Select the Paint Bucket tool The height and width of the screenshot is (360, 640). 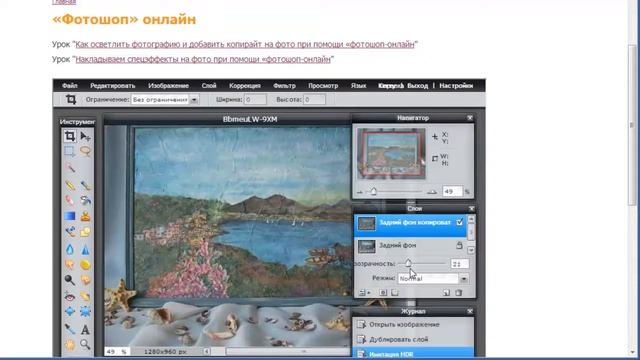pos(85,200)
